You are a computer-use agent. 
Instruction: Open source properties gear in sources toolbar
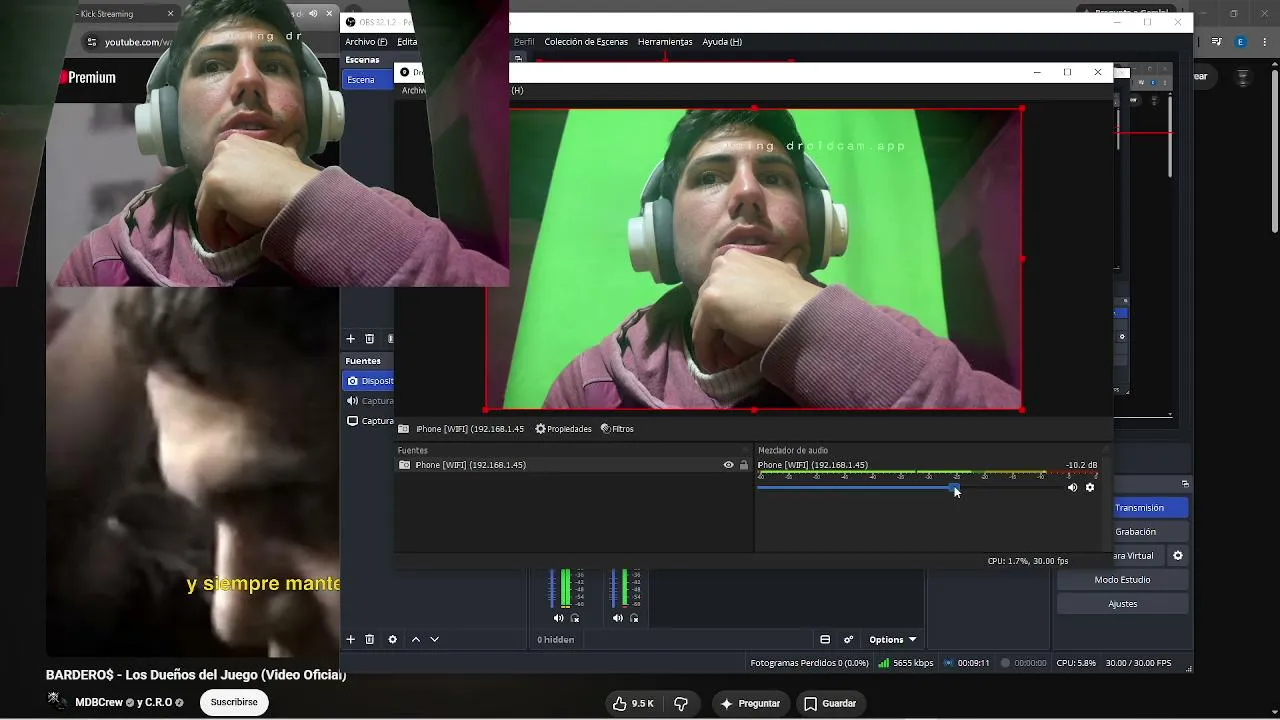pyautogui.click(x=392, y=639)
